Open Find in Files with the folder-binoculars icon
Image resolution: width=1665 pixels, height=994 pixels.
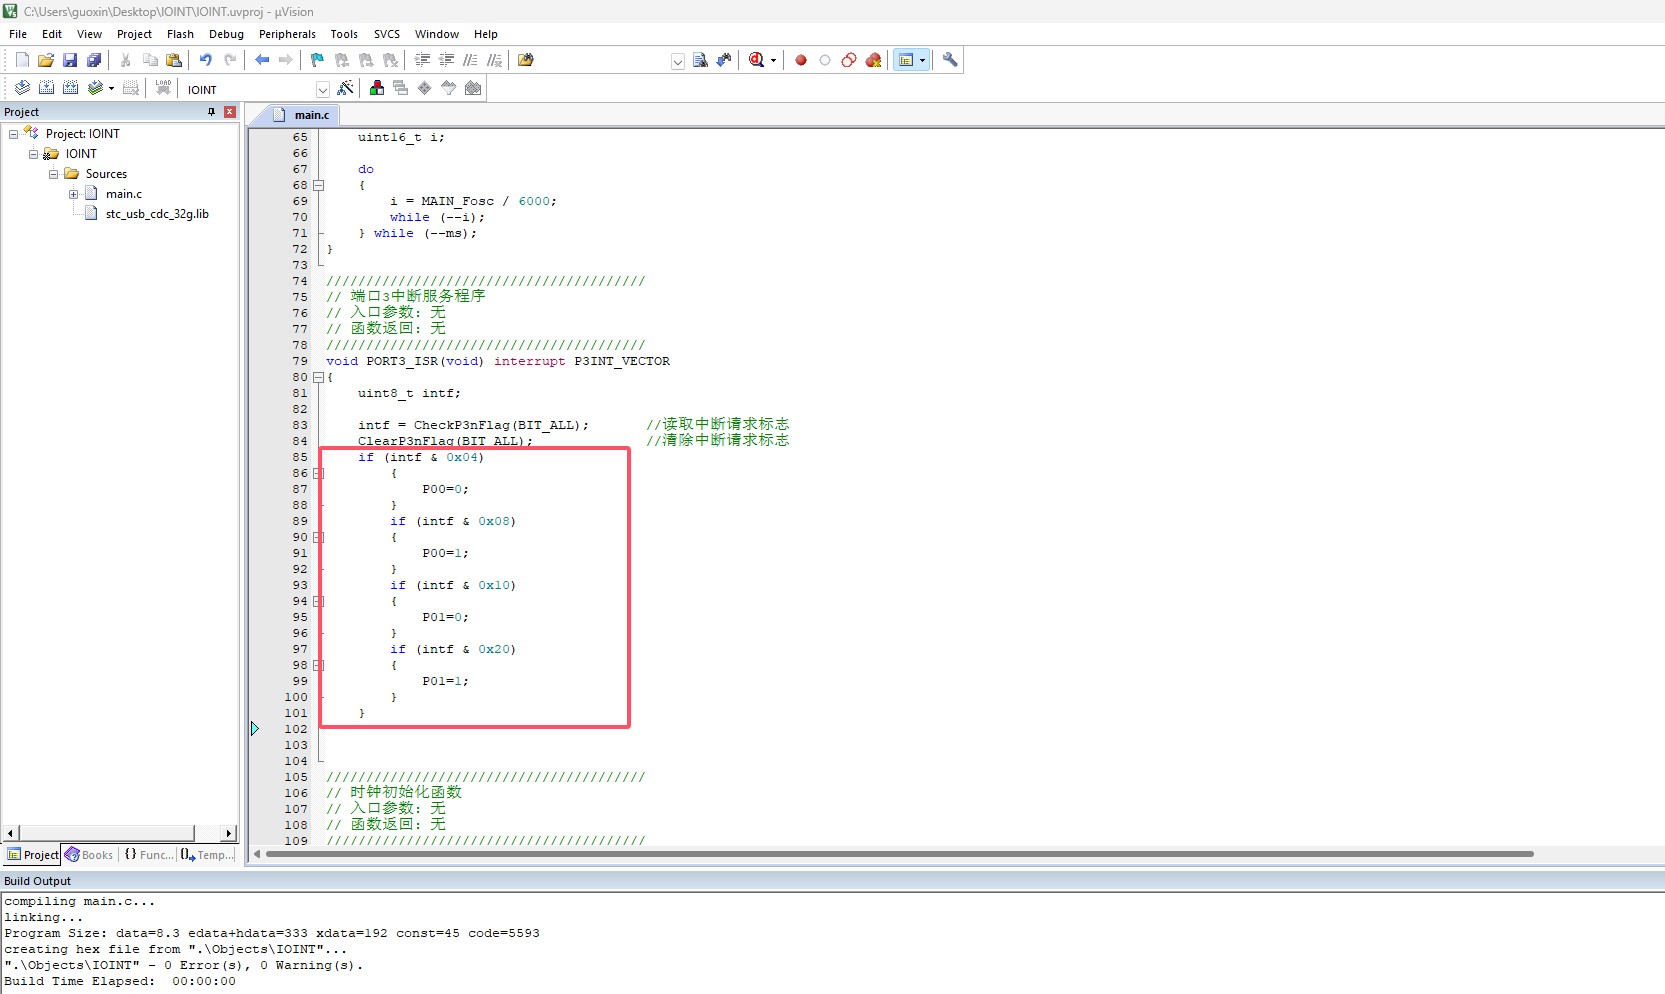point(526,60)
